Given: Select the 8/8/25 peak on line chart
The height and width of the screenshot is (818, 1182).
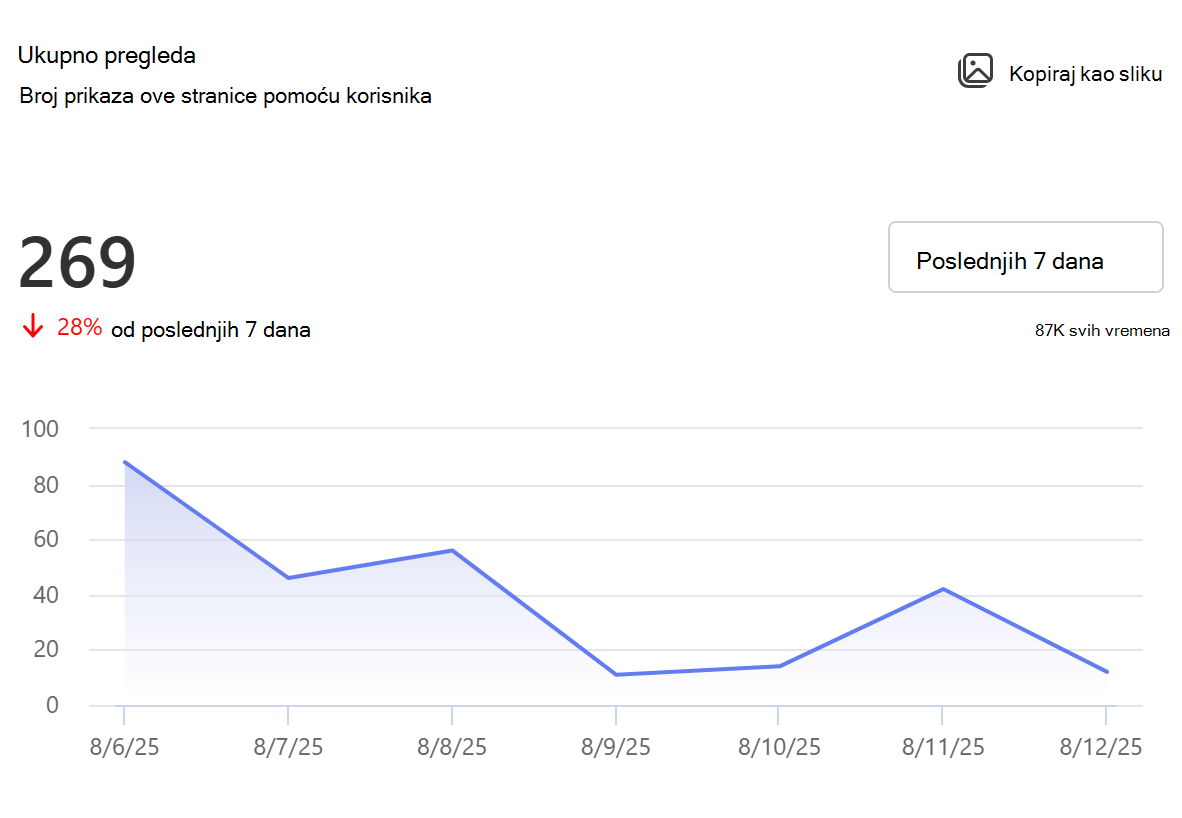Looking at the screenshot, I should coord(452,550).
